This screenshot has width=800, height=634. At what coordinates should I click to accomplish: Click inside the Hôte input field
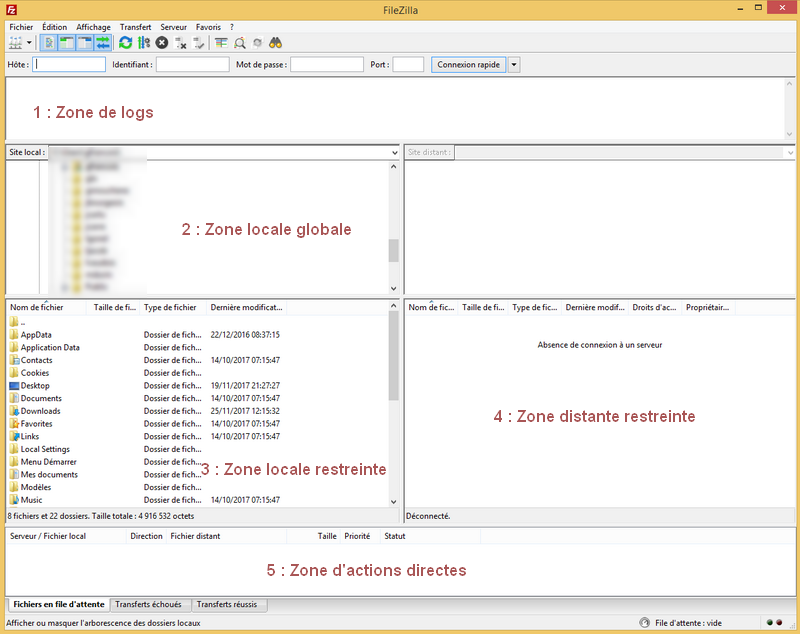(68, 63)
